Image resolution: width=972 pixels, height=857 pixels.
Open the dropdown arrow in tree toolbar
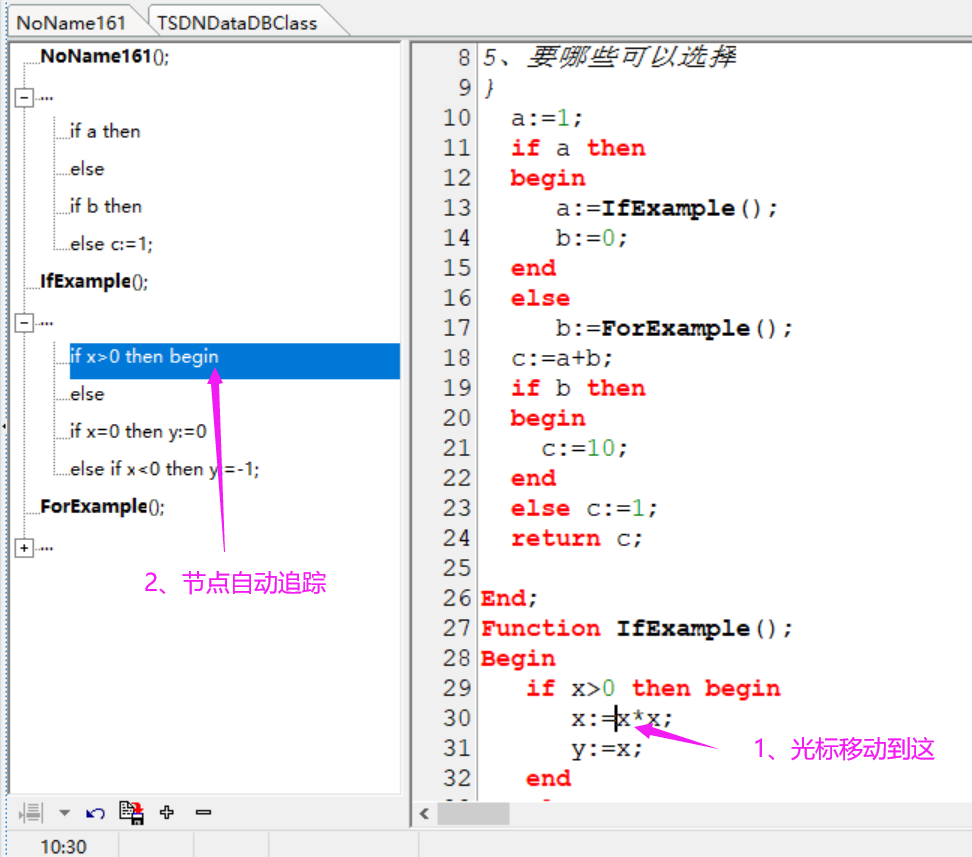coord(64,812)
